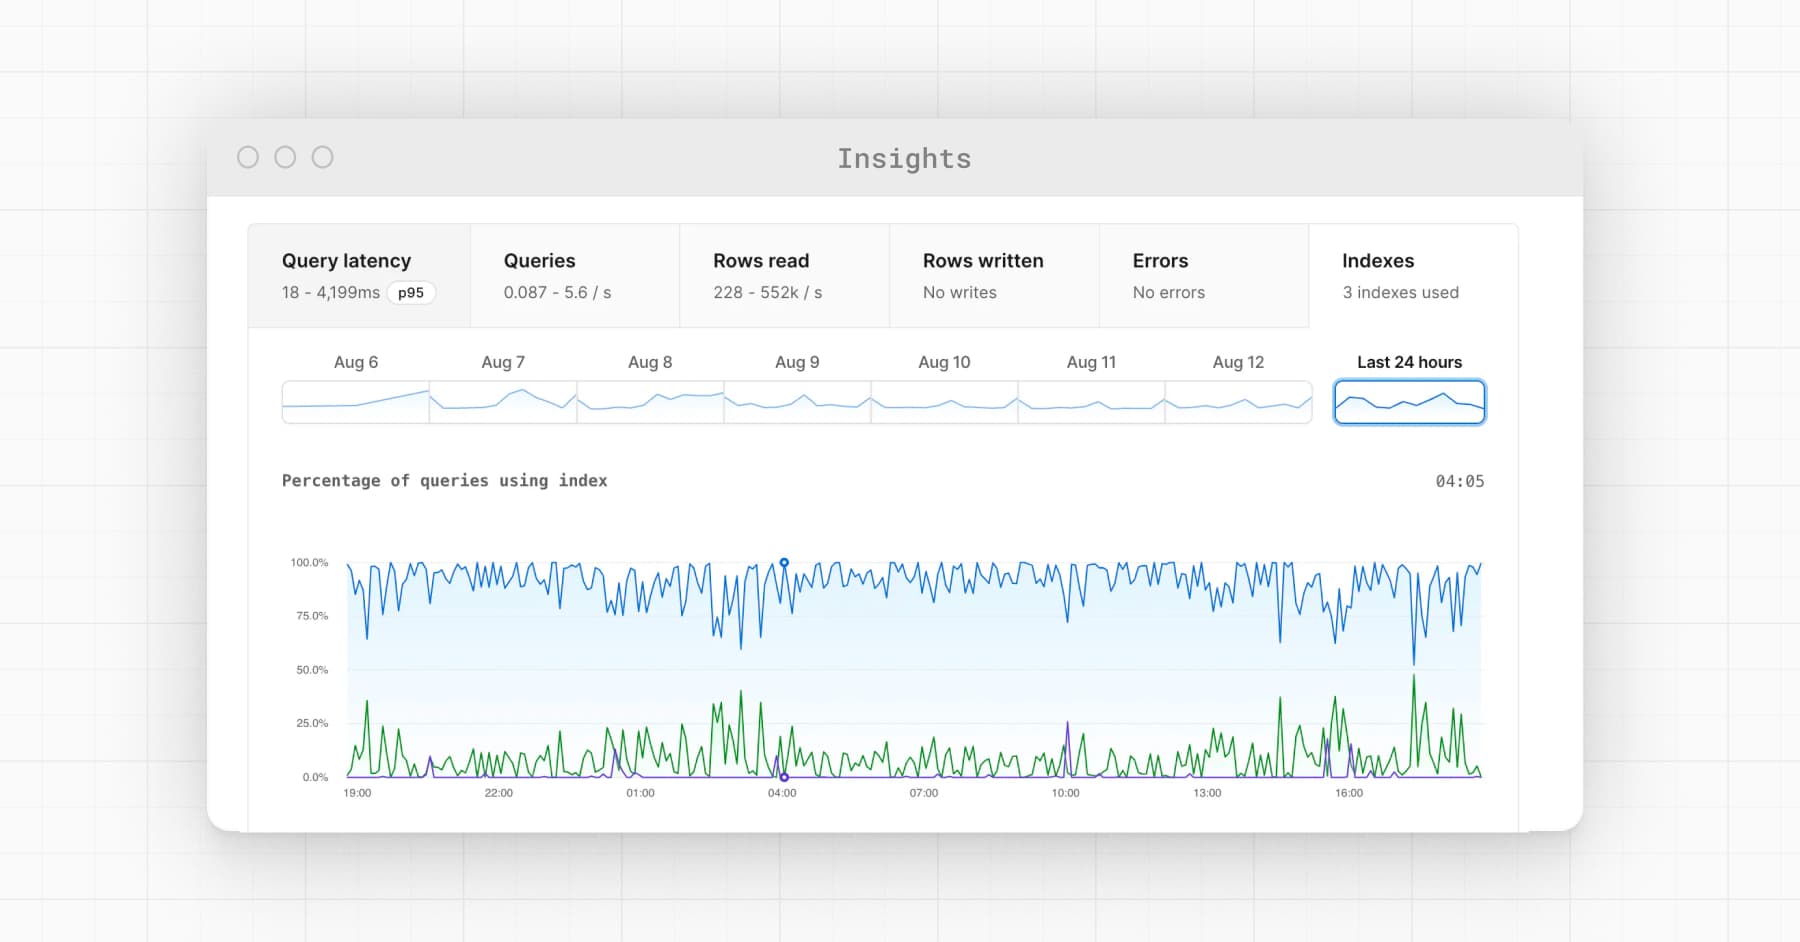Click the '228 - 552k / s' value
The image size is (1800, 942).
click(768, 292)
